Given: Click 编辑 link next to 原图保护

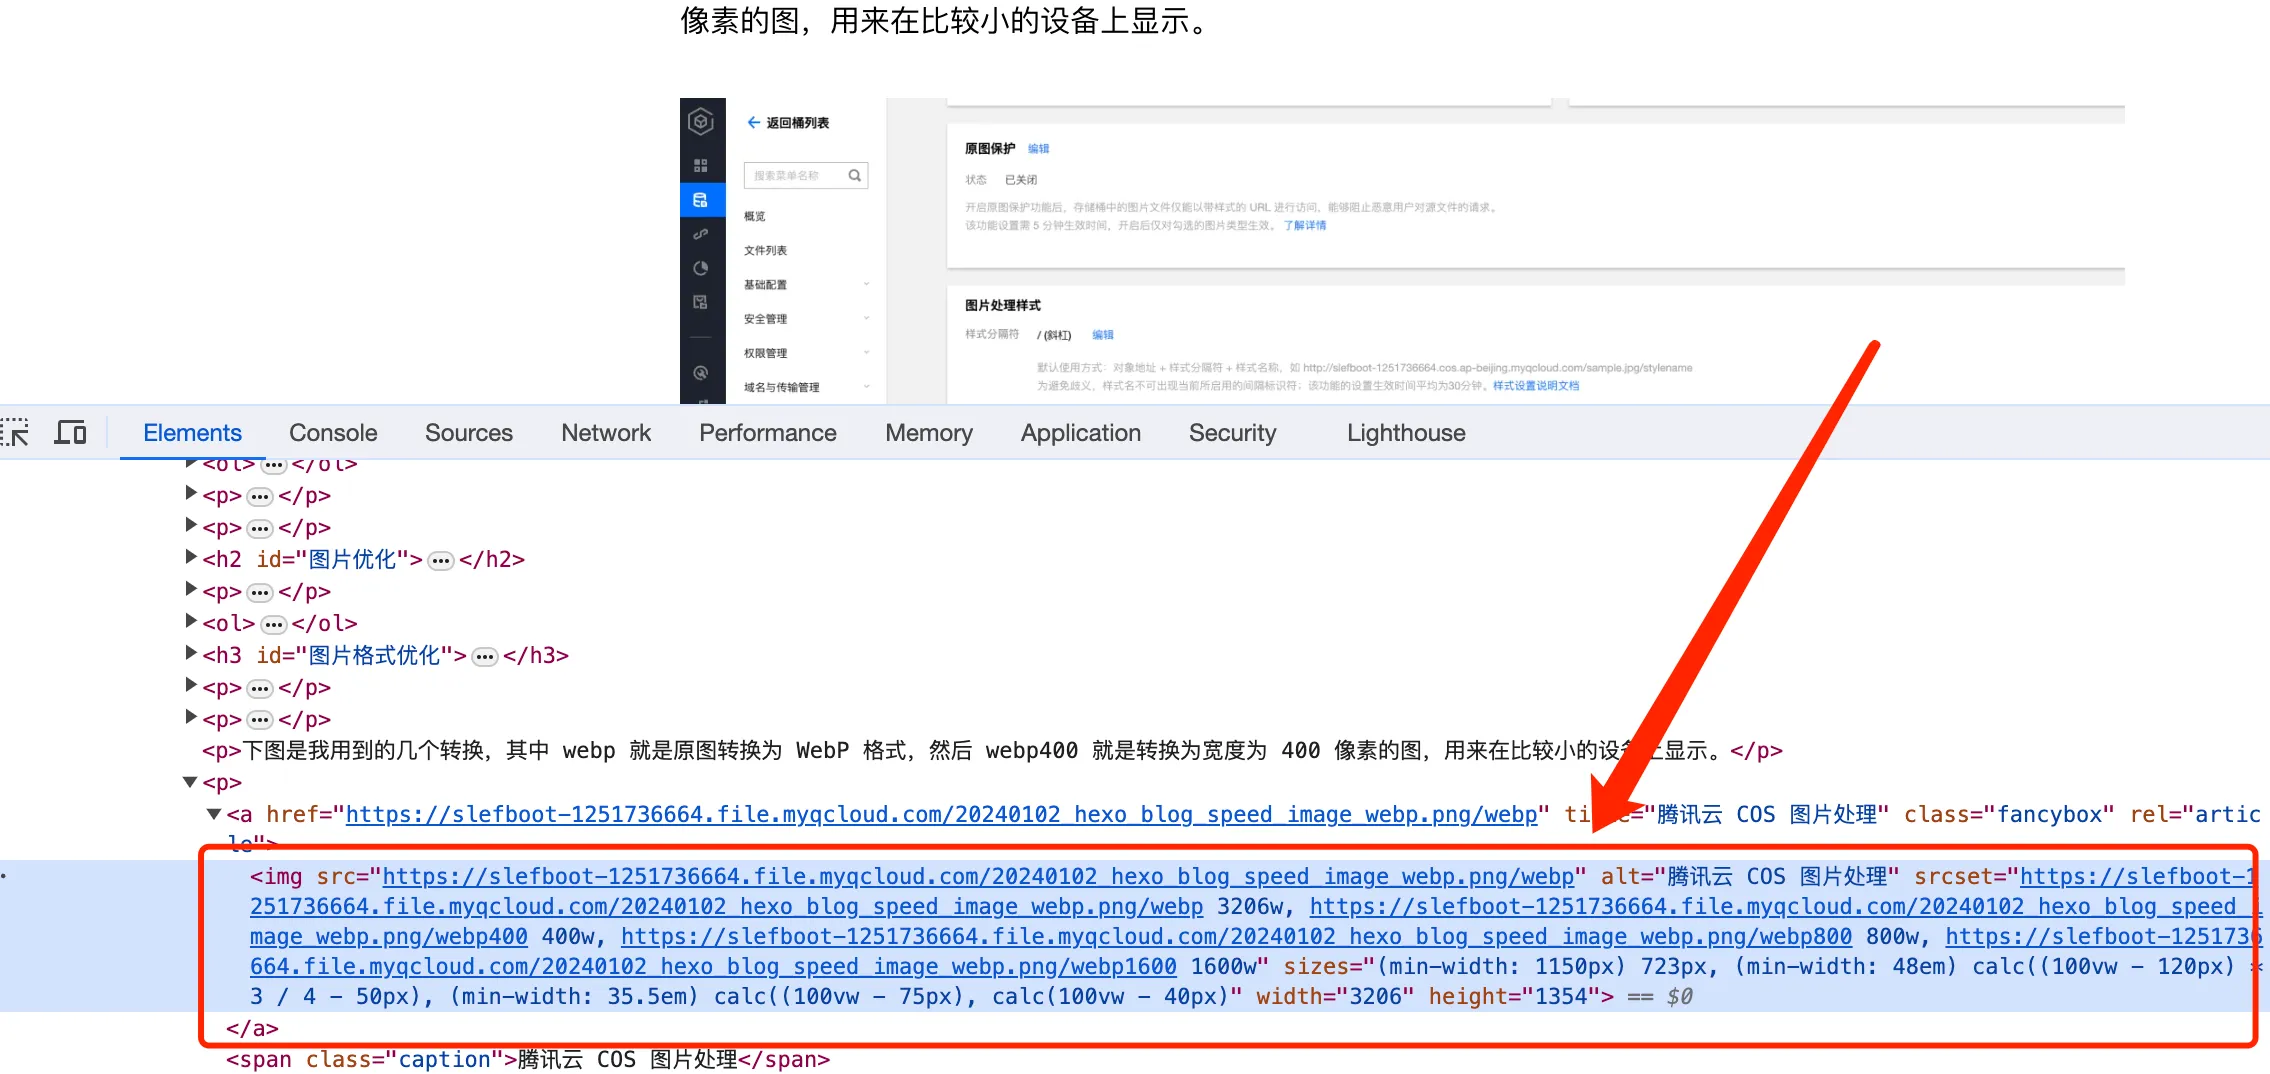Looking at the screenshot, I should 1038,149.
